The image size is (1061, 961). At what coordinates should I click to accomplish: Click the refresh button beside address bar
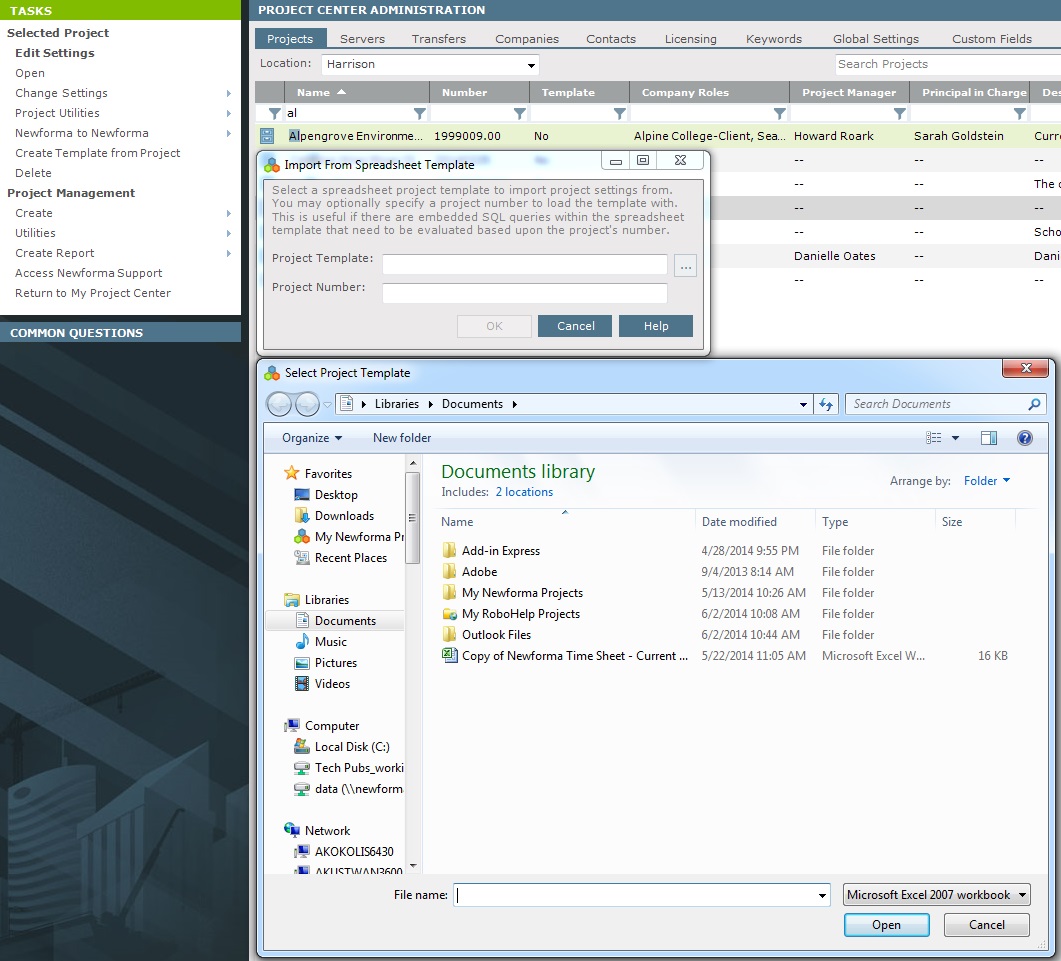(826, 404)
